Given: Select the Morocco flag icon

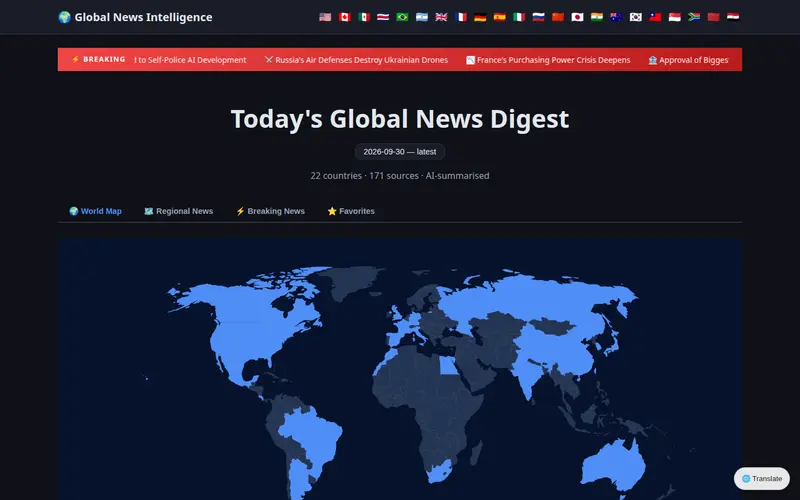Looking at the screenshot, I should pyautogui.click(x=713, y=17).
